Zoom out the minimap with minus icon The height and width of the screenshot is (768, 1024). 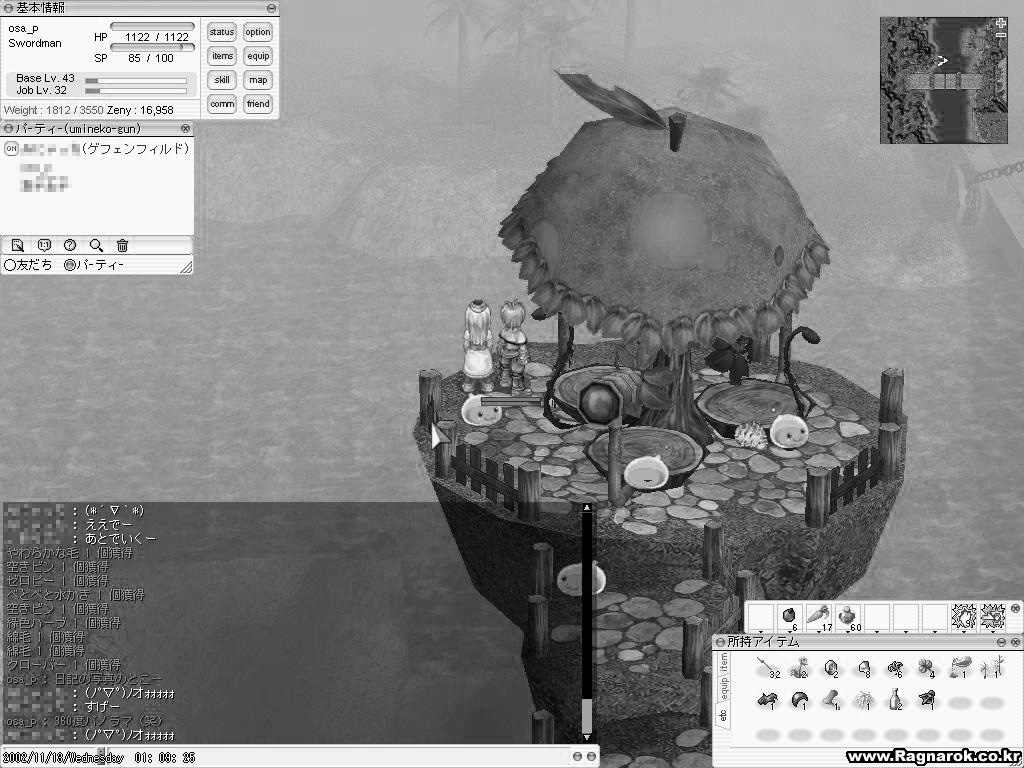coord(1001,35)
